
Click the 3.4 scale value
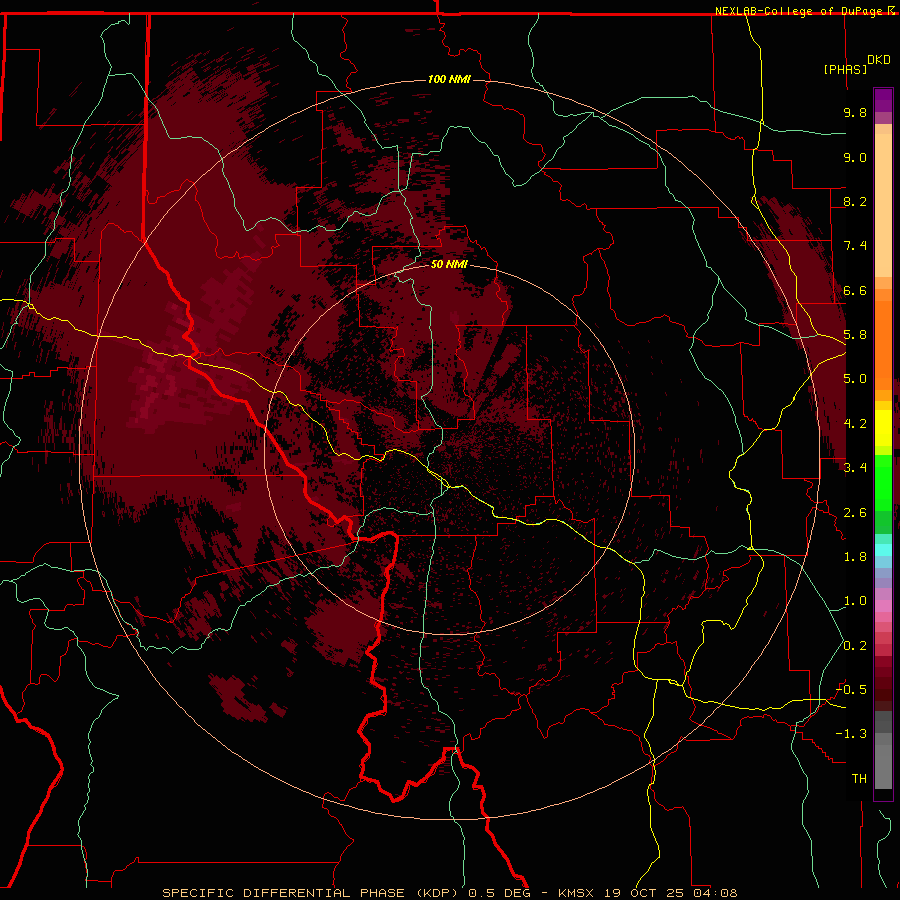pyautogui.click(x=855, y=468)
